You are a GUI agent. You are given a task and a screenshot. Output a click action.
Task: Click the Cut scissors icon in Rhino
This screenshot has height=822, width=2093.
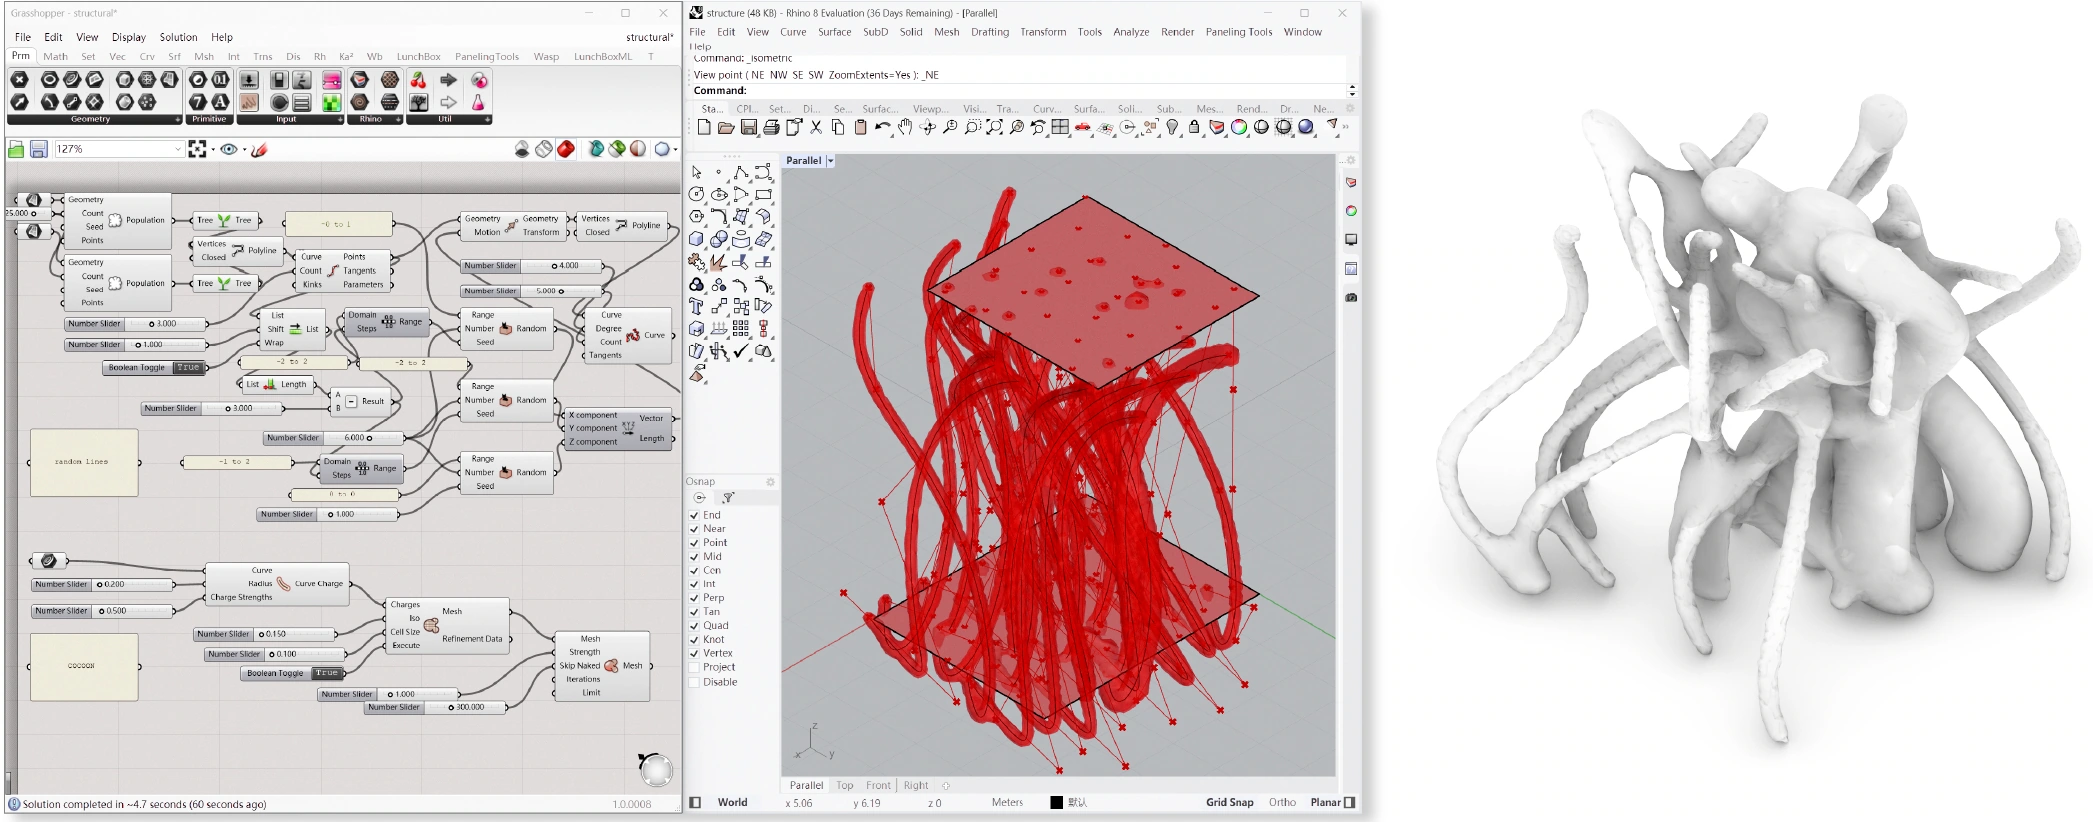[816, 127]
